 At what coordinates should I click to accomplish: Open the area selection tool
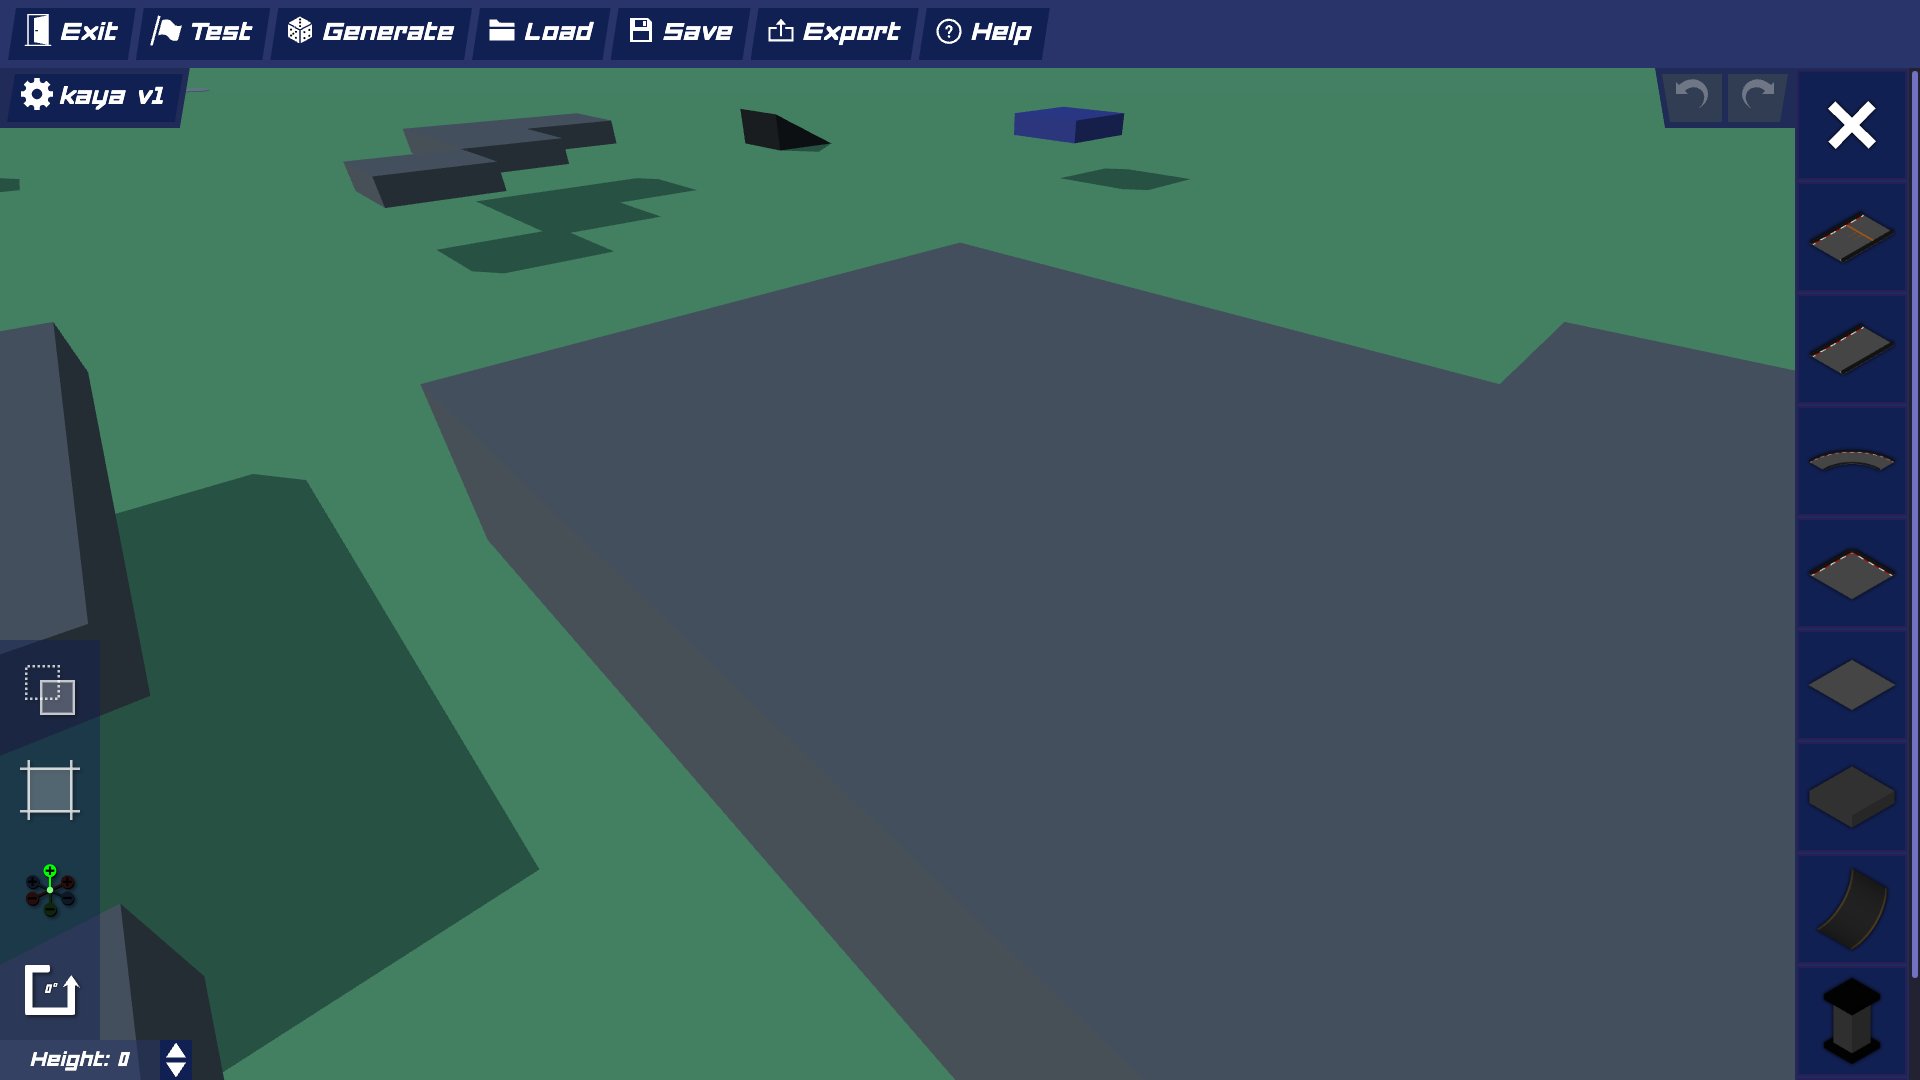point(50,790)
